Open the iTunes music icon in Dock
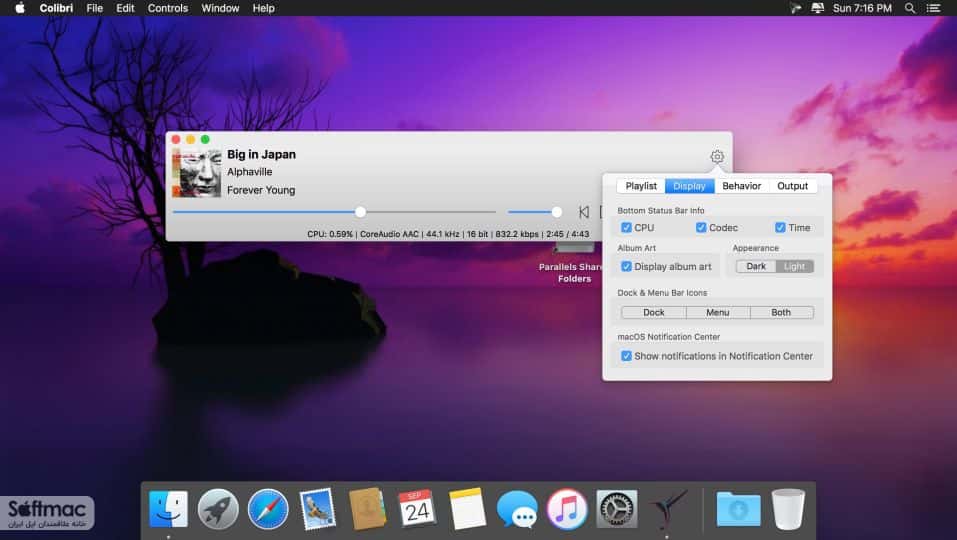 (566, 508)
